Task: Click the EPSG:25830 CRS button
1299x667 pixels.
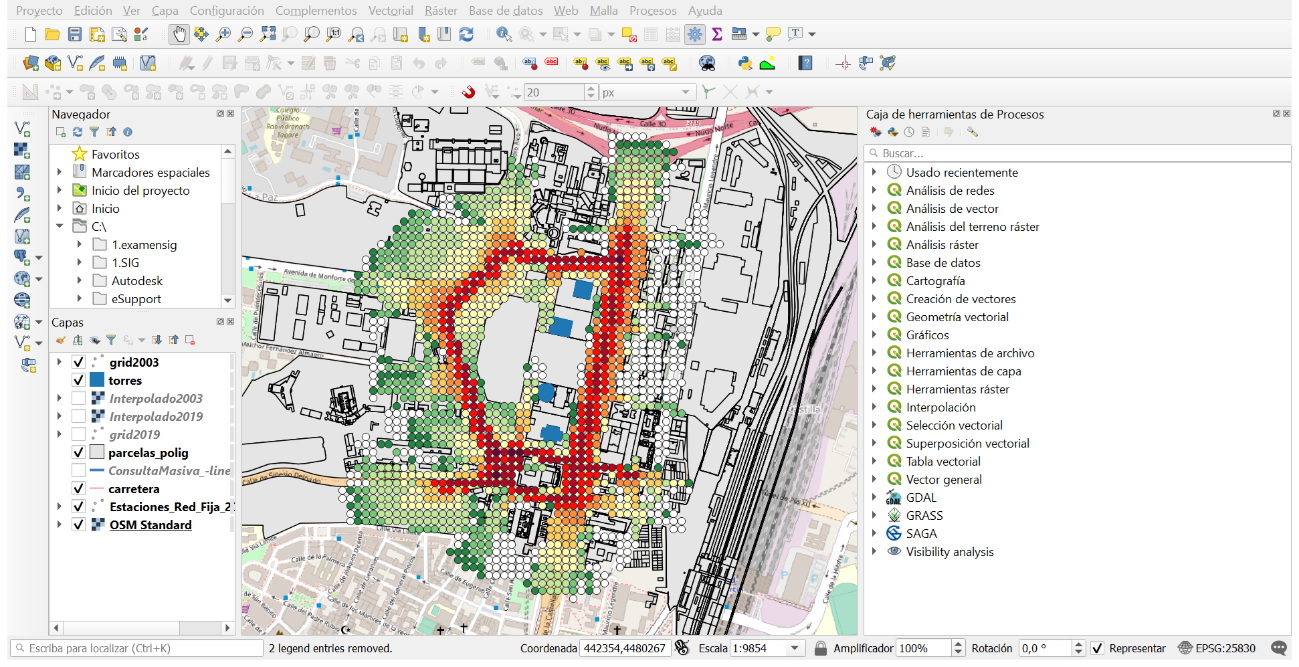Action: (x=1217, y=648)
